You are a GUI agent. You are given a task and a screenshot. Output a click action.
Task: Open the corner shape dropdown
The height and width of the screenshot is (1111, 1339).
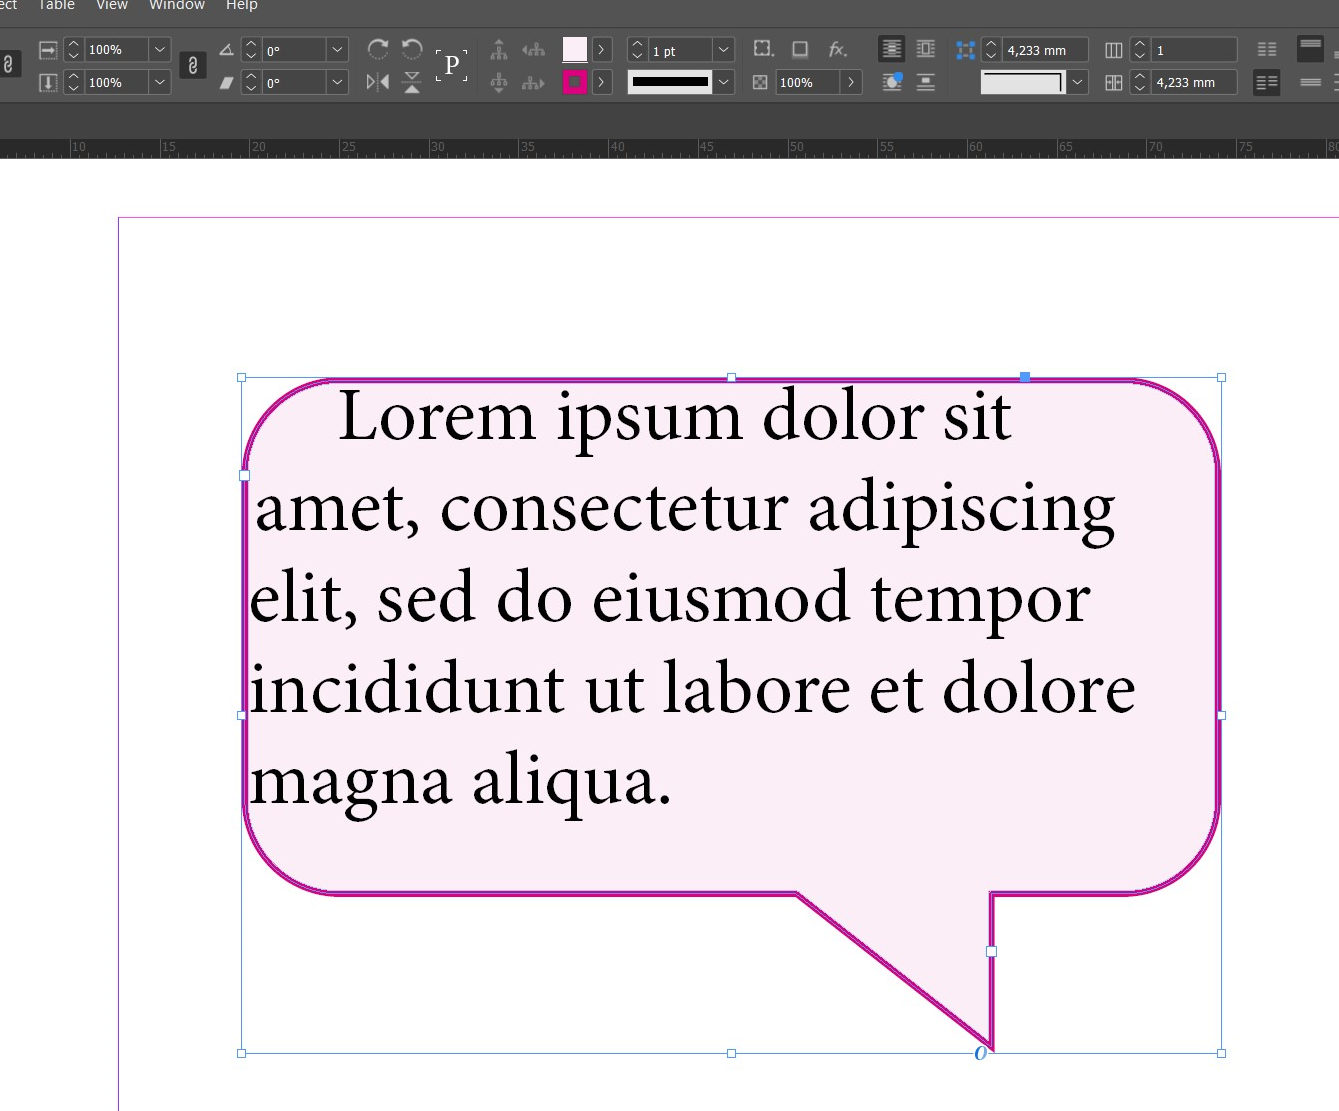(1078, 82)
